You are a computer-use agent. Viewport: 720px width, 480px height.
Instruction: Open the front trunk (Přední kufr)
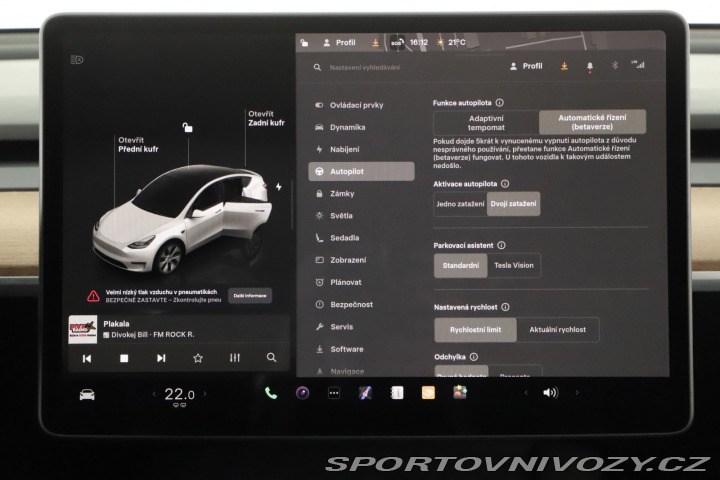point(138,145)
